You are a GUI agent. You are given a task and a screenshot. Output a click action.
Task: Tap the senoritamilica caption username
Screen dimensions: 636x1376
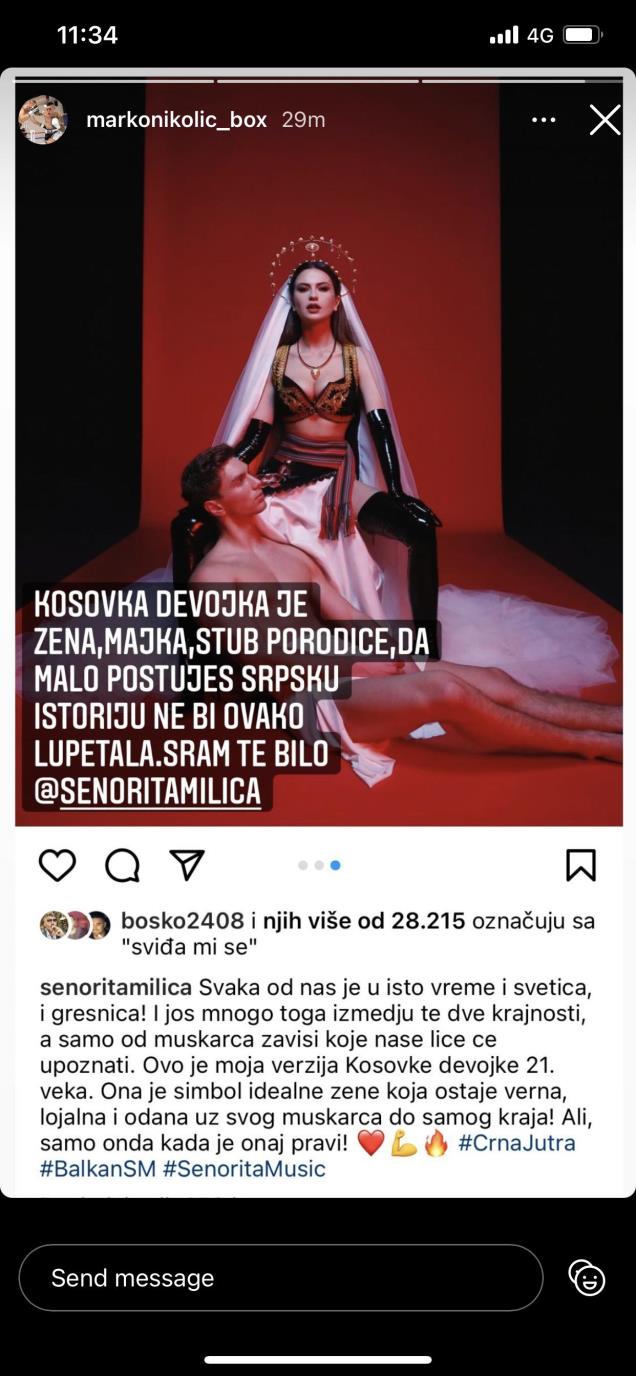click(x=116, y=987)
